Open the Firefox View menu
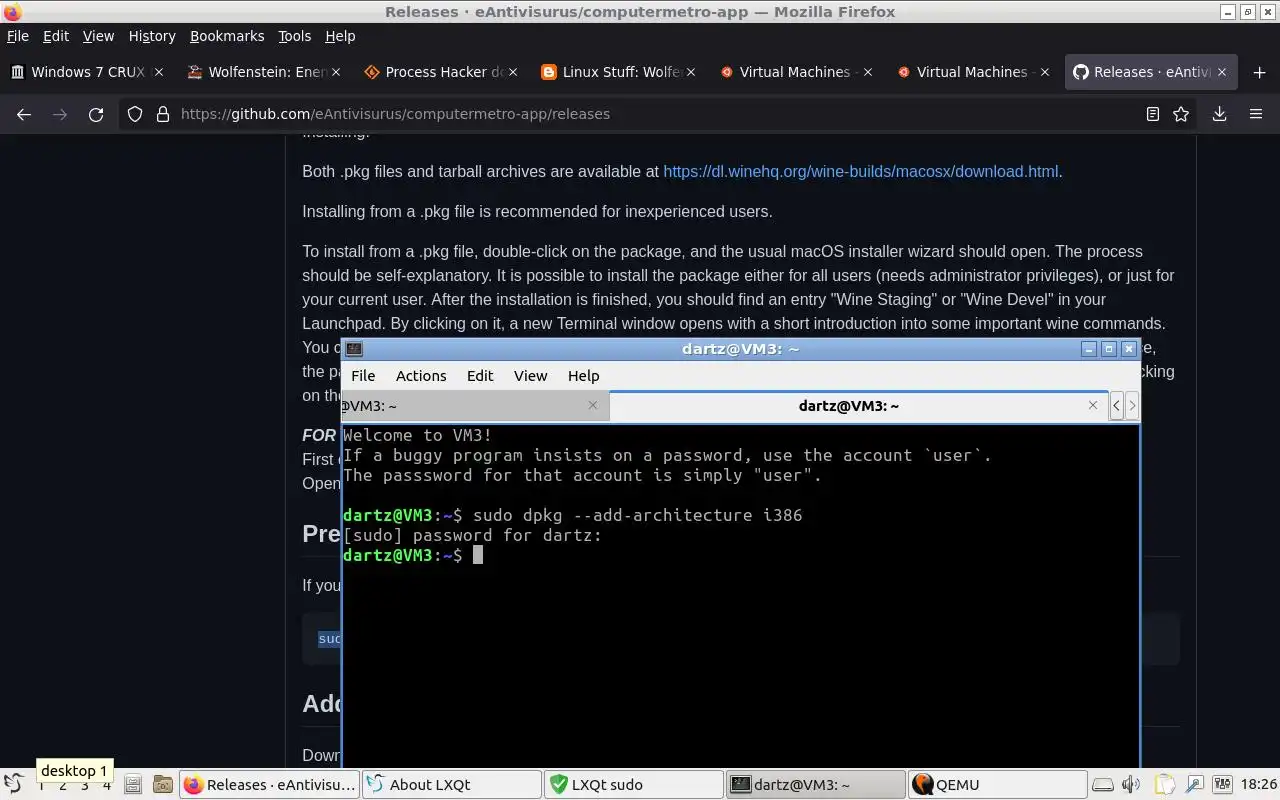Viewport: 1280px width, 800px height. (x=98, y=36)
